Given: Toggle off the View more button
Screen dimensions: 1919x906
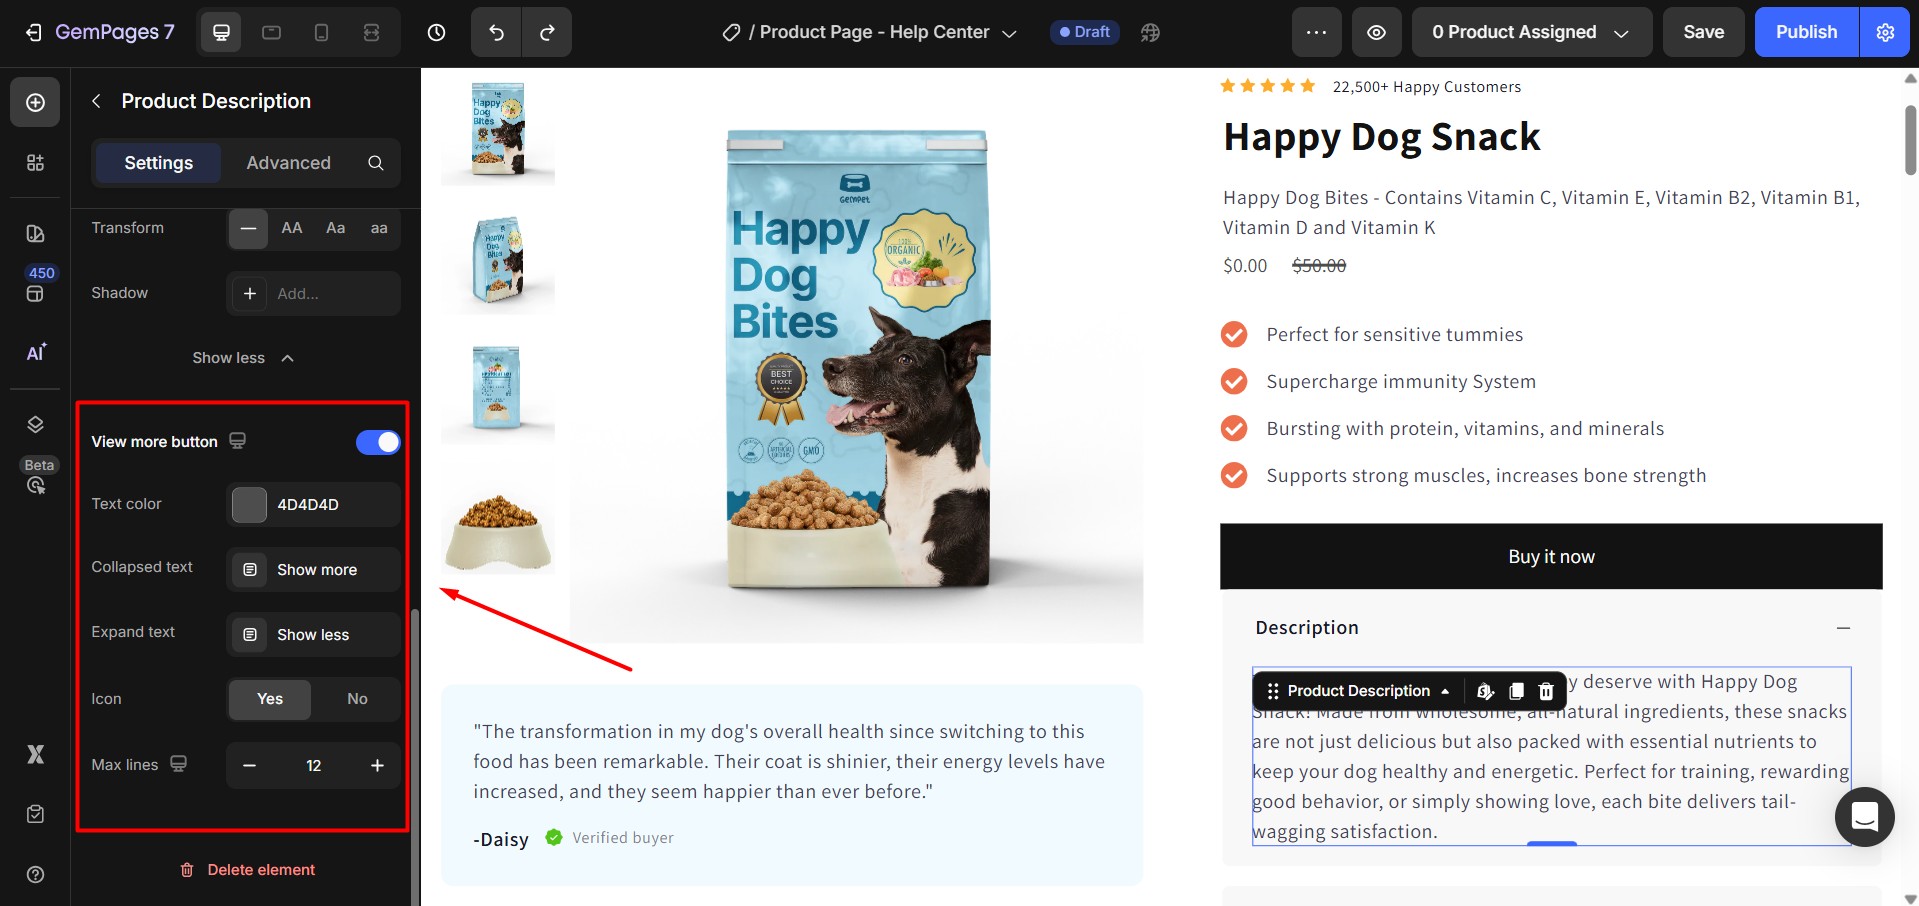Looking at the screenshot, I should point(378,441).
